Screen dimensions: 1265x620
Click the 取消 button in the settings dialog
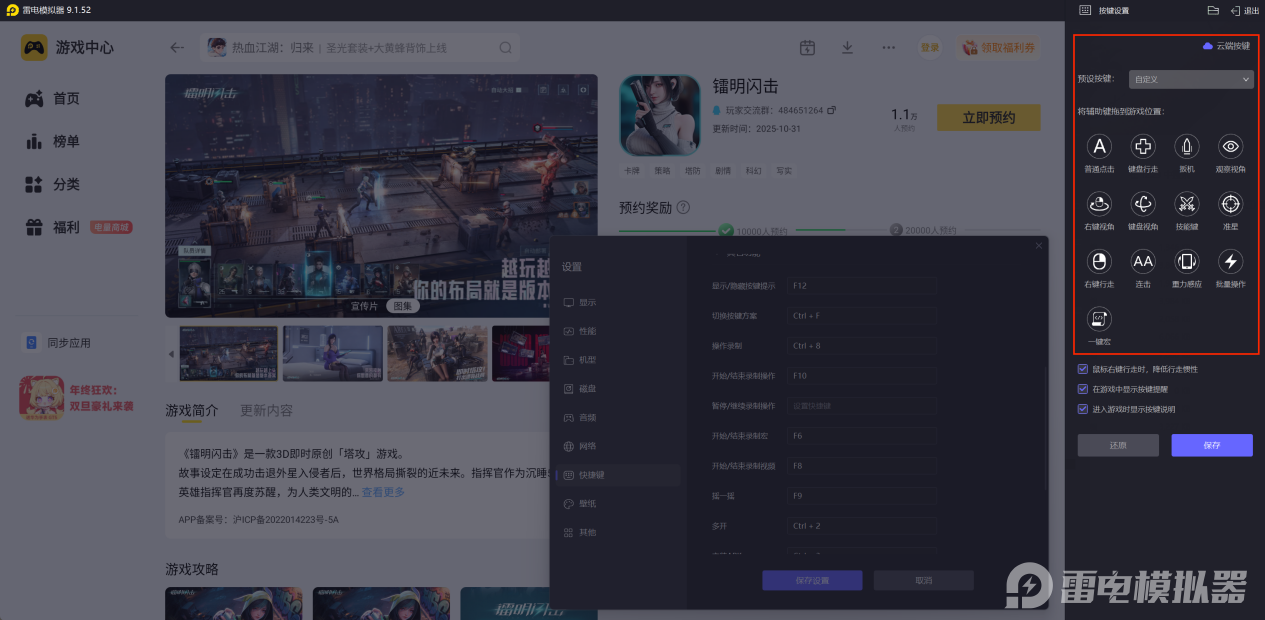[x=924, y=580]
